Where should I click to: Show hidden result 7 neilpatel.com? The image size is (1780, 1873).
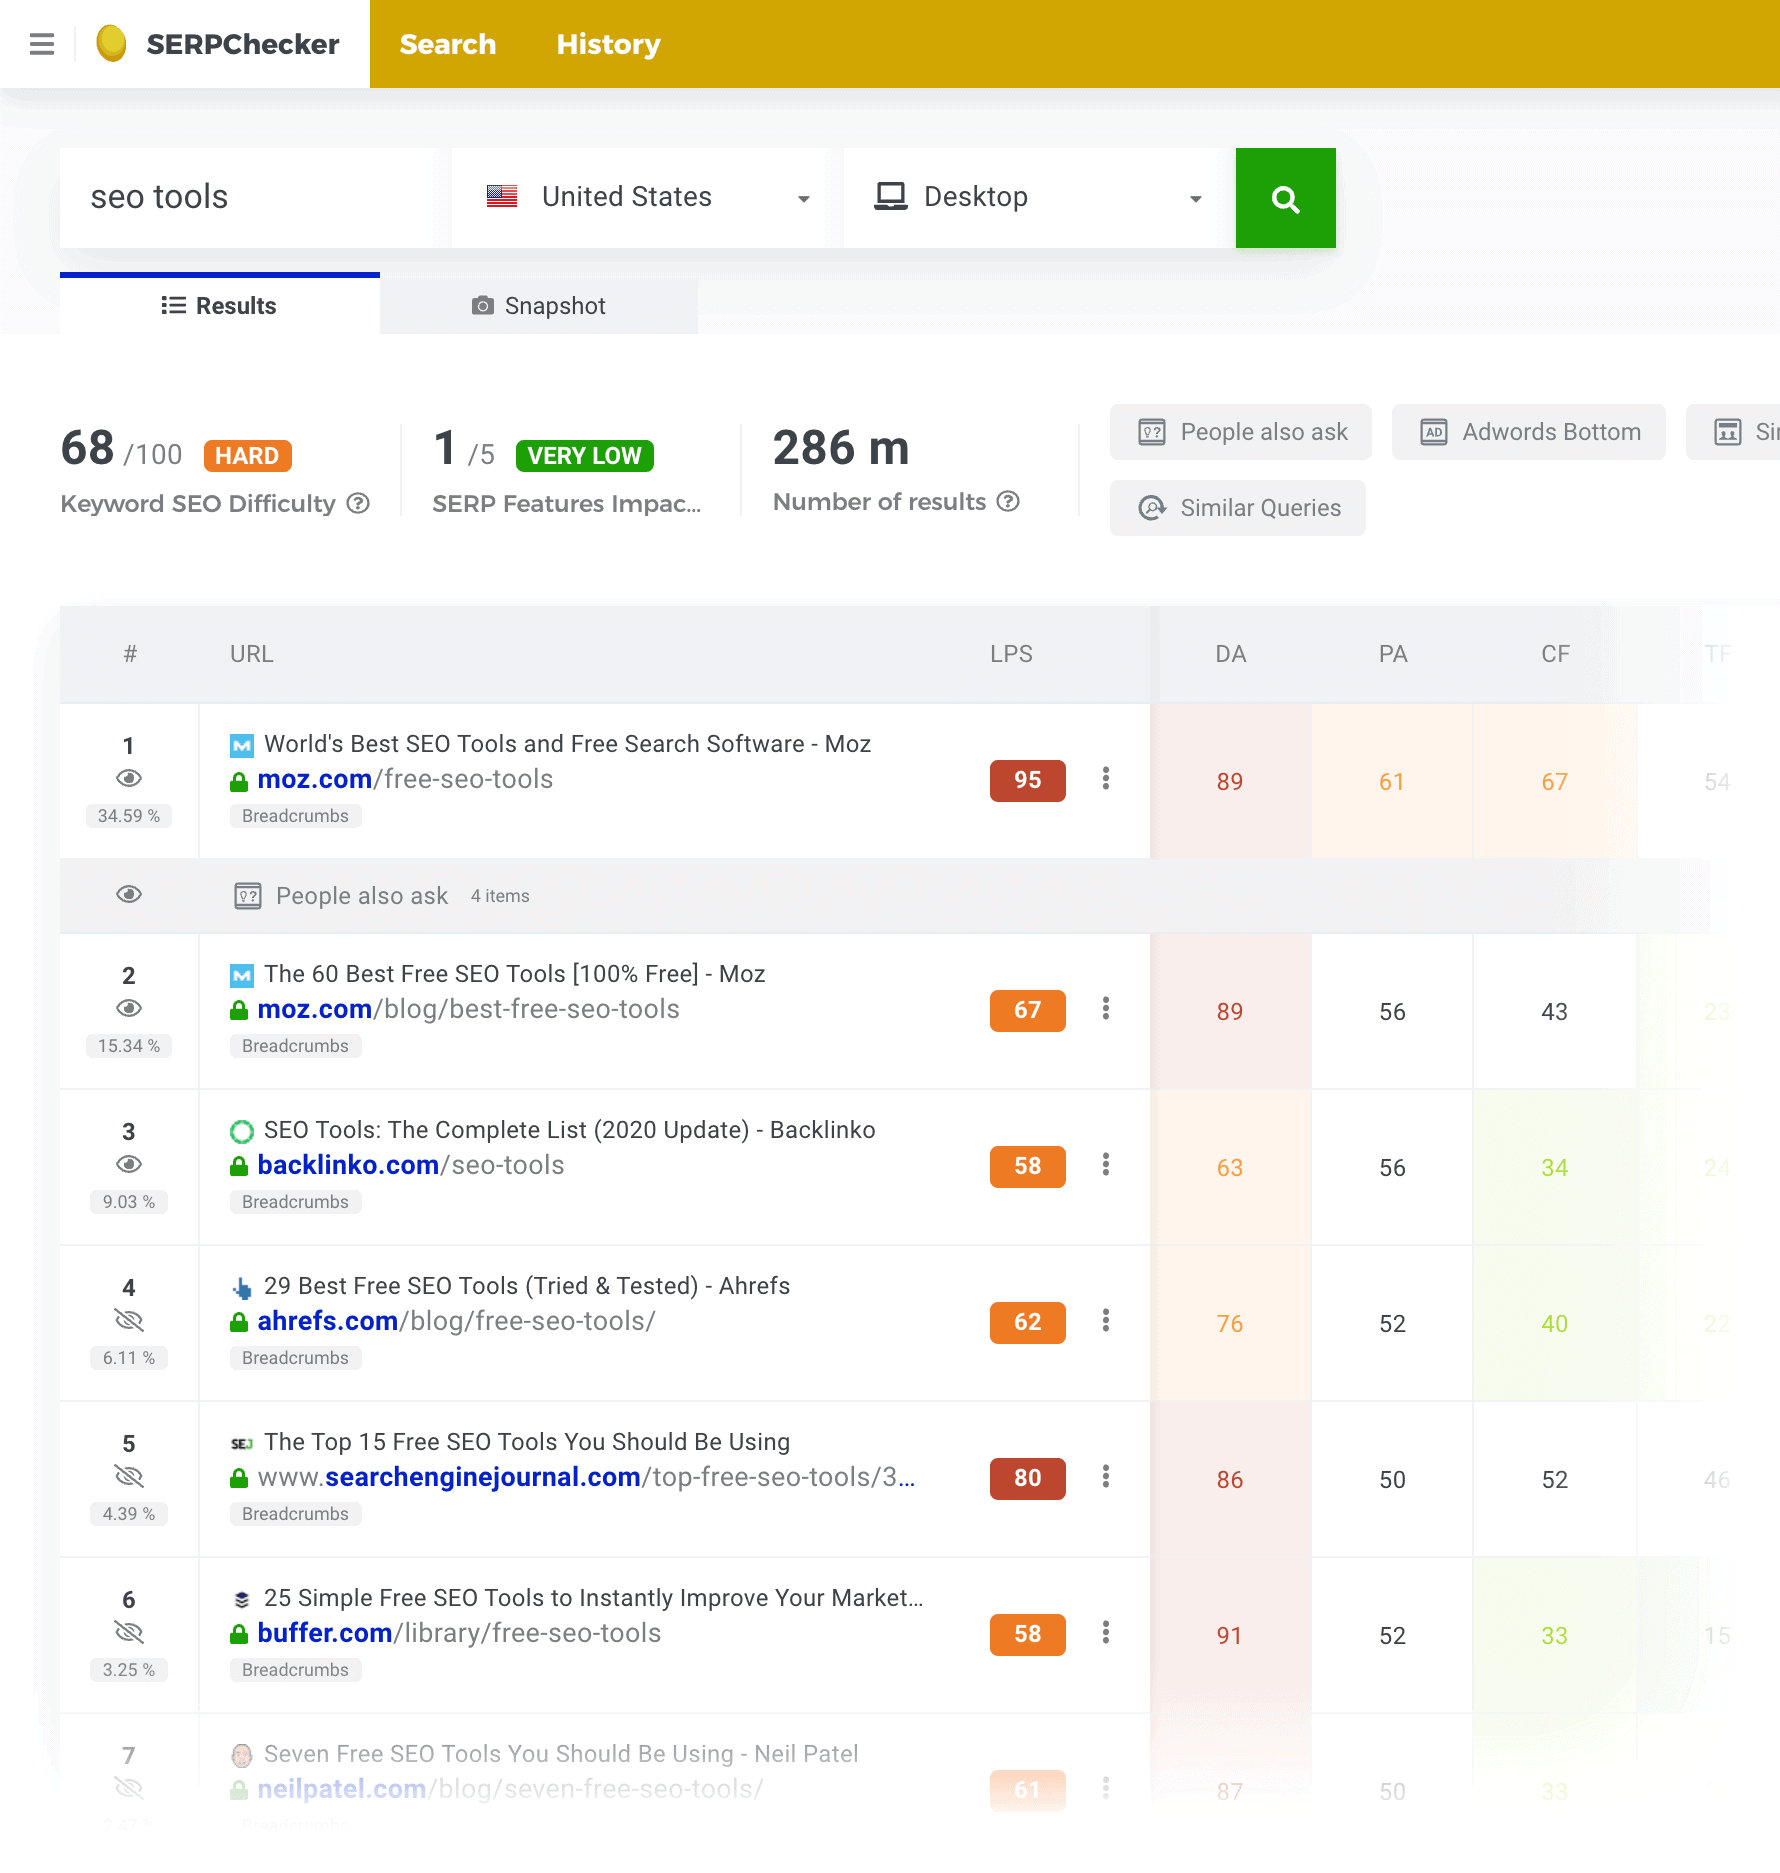(129, 1788)
